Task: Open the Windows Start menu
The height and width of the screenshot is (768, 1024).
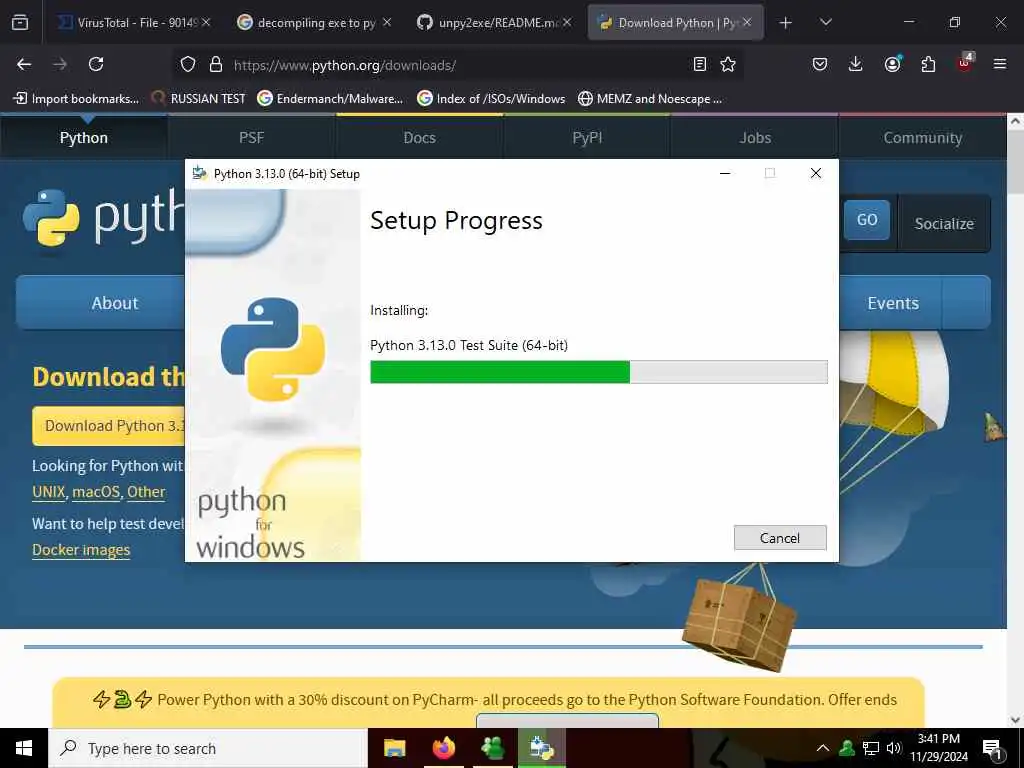Action: (x=24, y=748)
